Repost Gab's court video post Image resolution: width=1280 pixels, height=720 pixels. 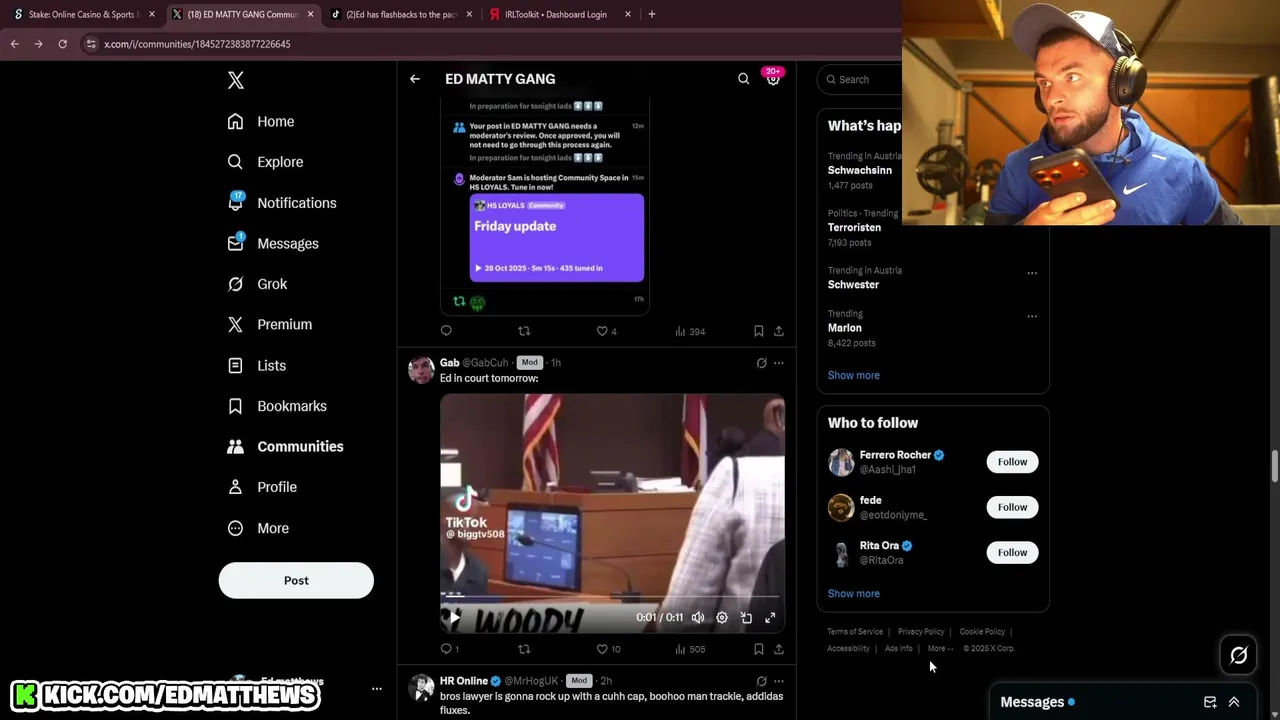[x=524, y=649]
